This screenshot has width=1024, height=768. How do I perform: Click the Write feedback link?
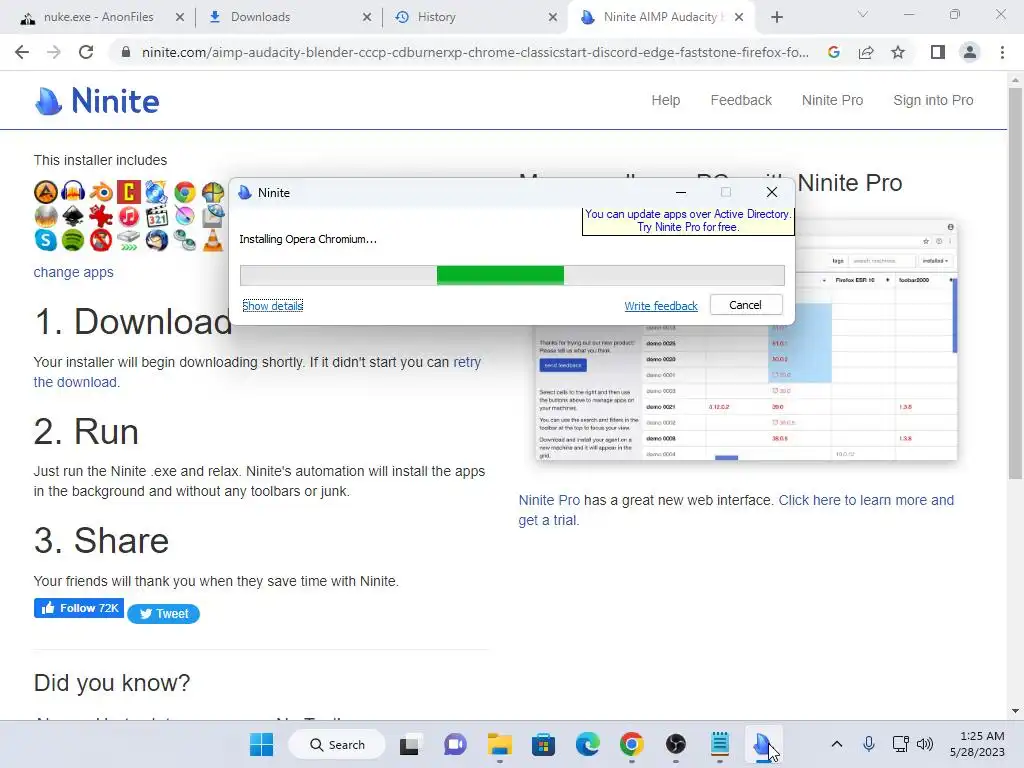click(x=661, y=306)
